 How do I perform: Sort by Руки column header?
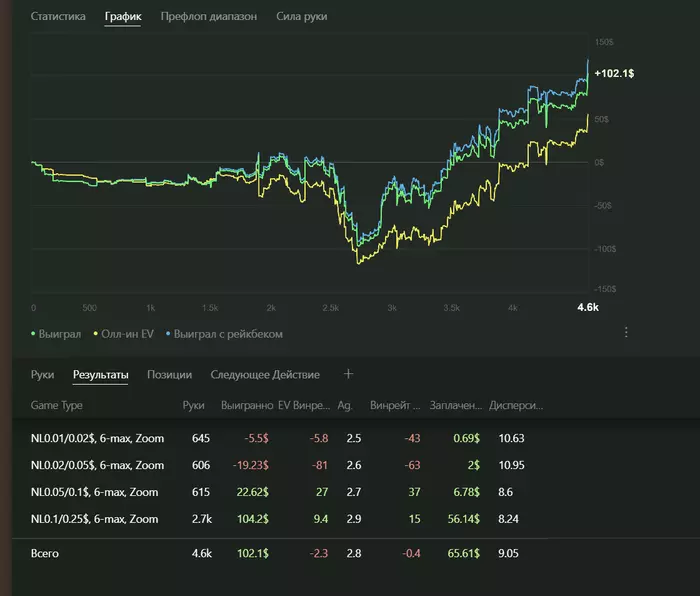(193, 405)
